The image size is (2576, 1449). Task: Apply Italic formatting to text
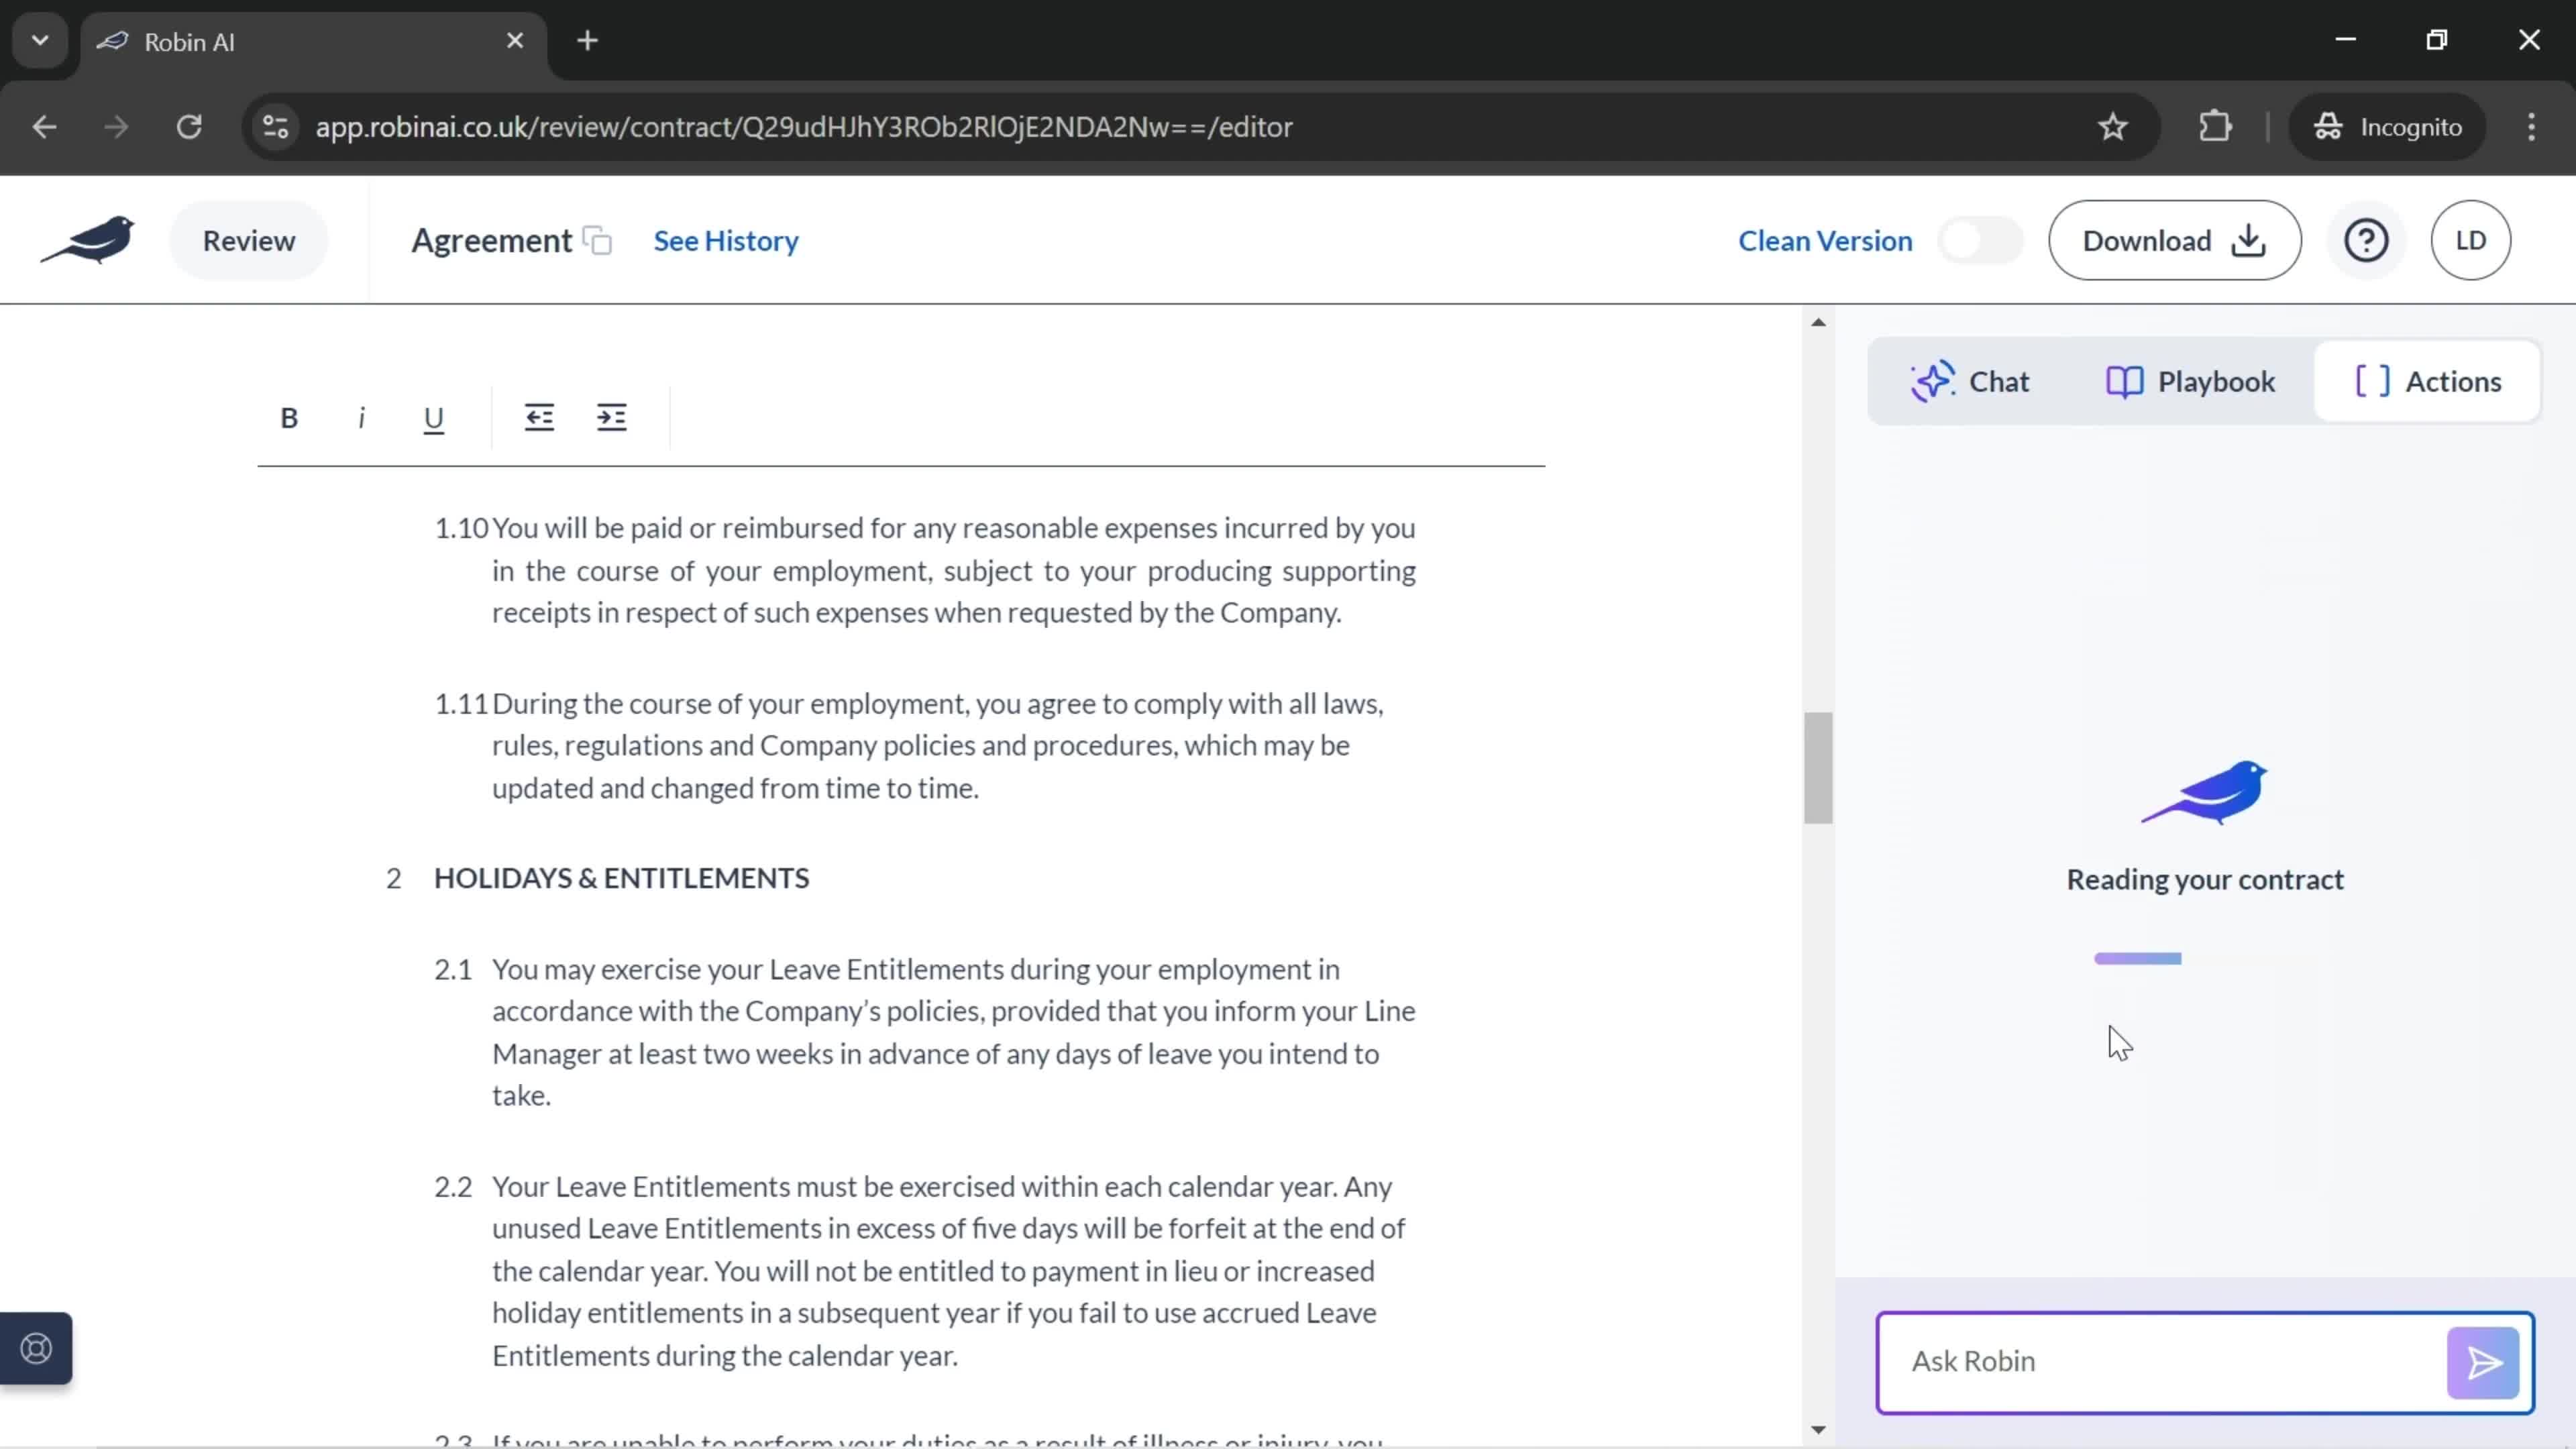(x=361, y=417)
